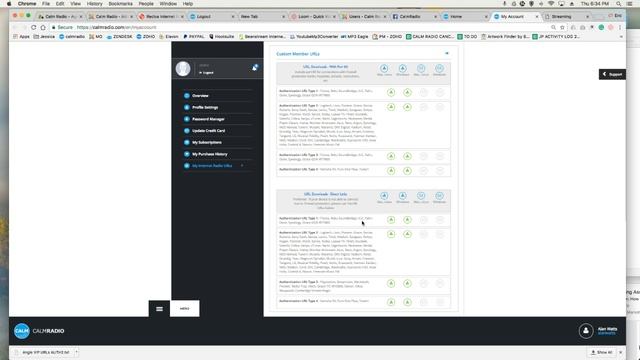Click second green icon in Port 80 Type 4 row
The height and width of the screenshot is (360, 640).
click(407, 171)
